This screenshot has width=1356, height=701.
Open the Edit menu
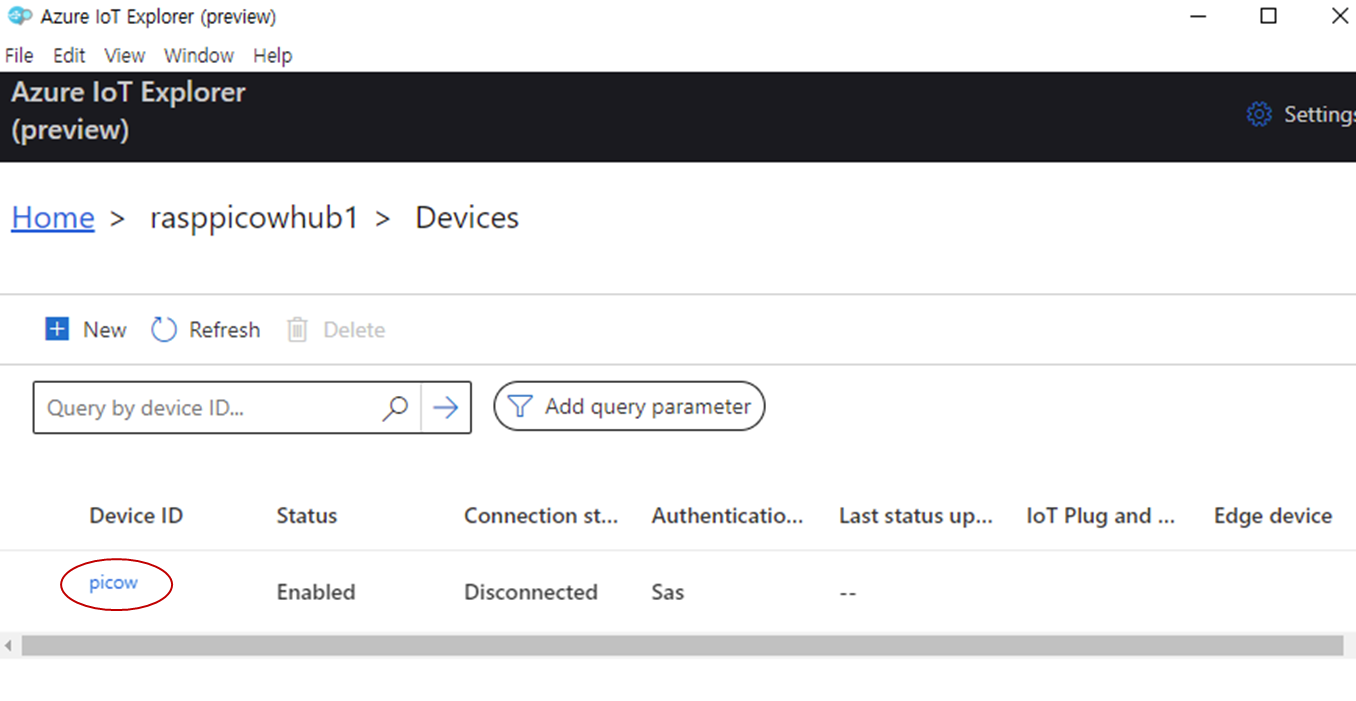pyautogui.click(x=69, y=55)
